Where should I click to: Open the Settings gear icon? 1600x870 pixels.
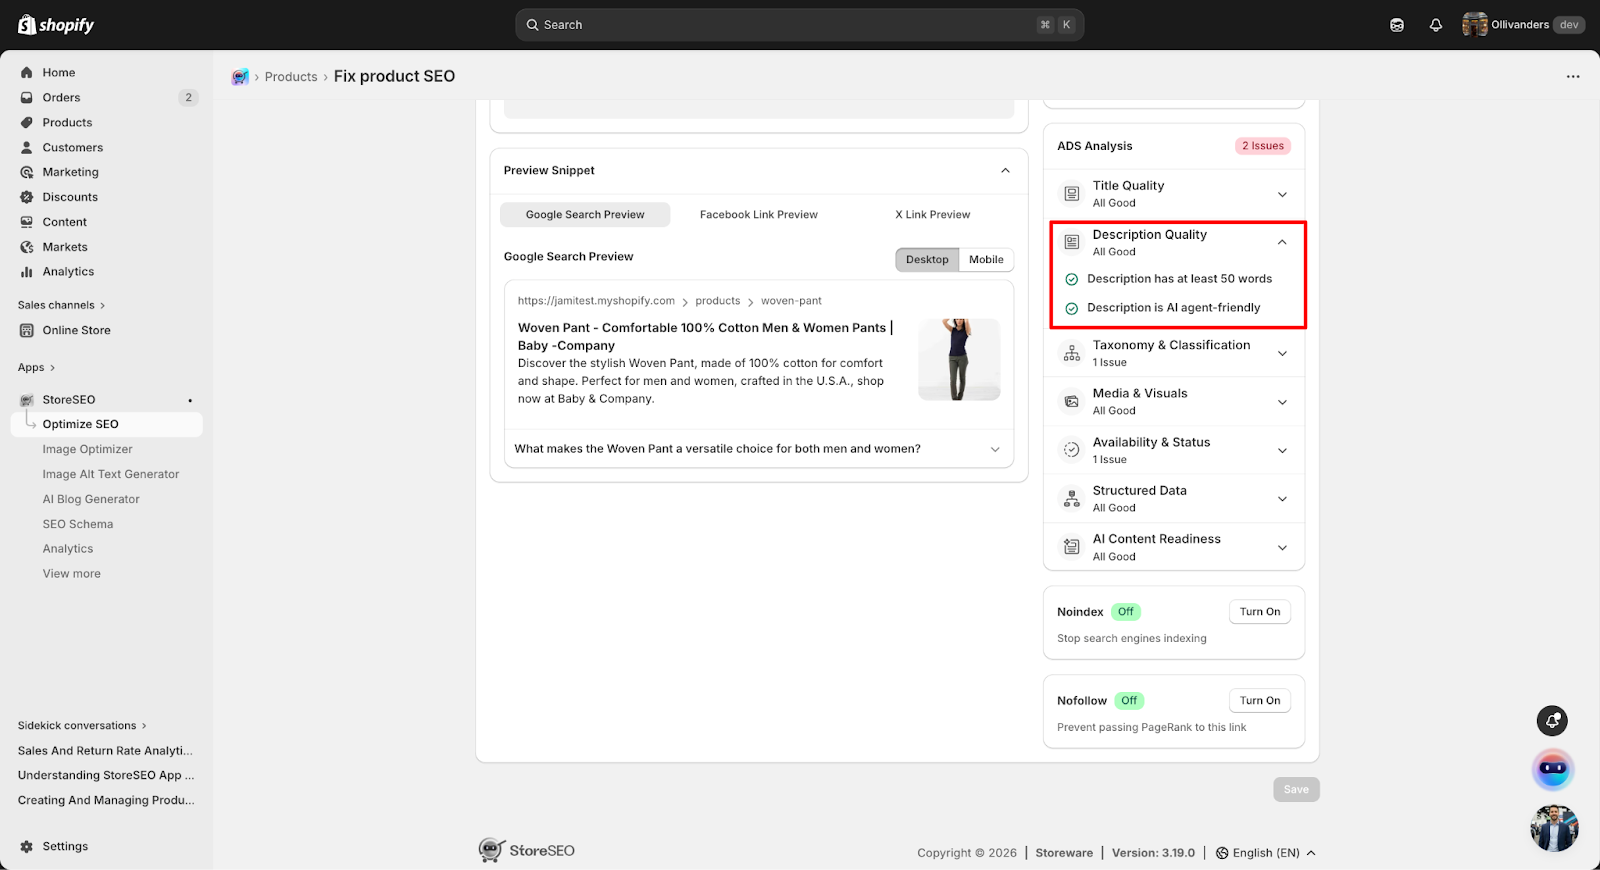[x=27, y=846]
